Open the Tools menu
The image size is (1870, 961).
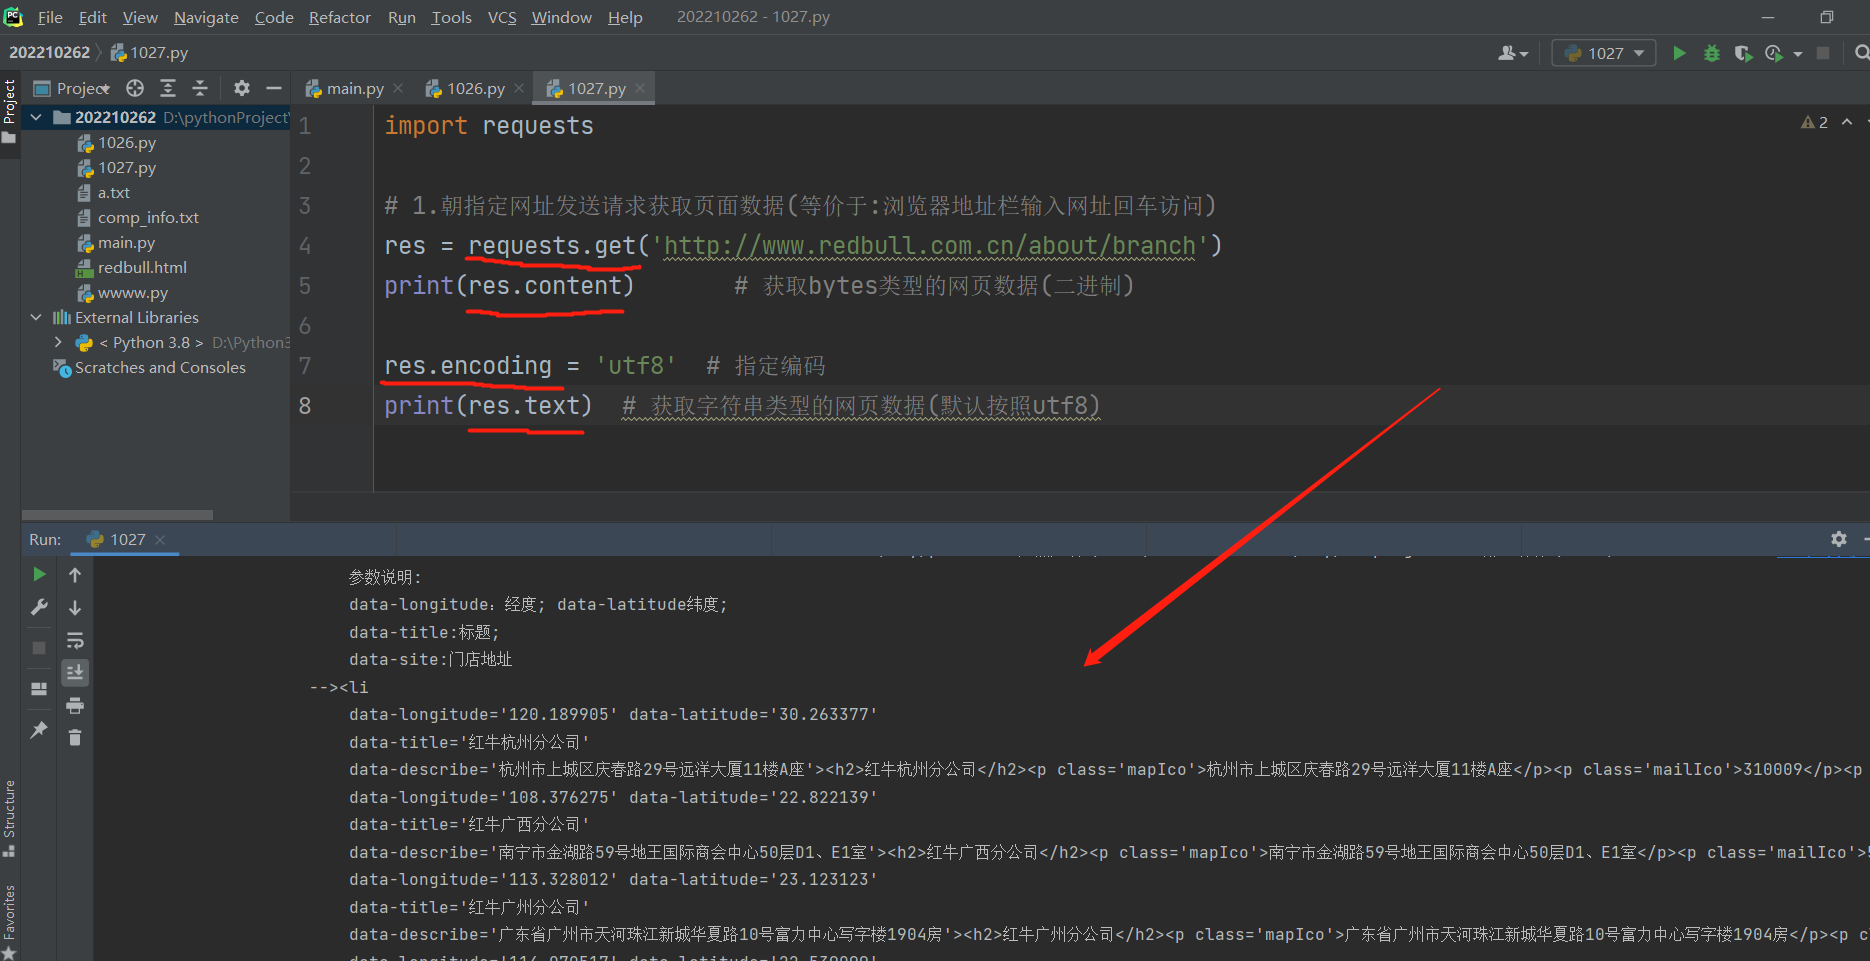click(451, 17)
